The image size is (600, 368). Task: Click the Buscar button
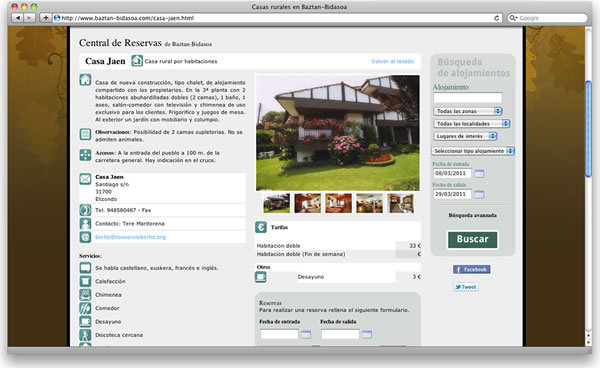(473, 239)
